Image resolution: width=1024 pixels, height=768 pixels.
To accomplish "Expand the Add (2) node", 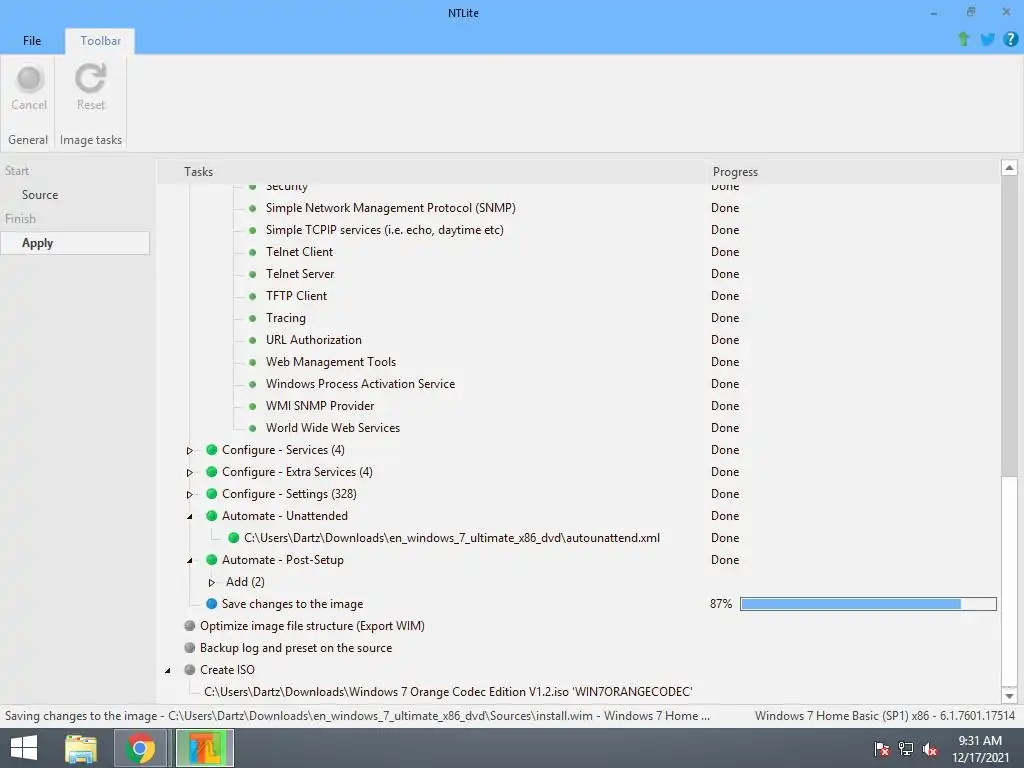I will click(x=212, y=583).
